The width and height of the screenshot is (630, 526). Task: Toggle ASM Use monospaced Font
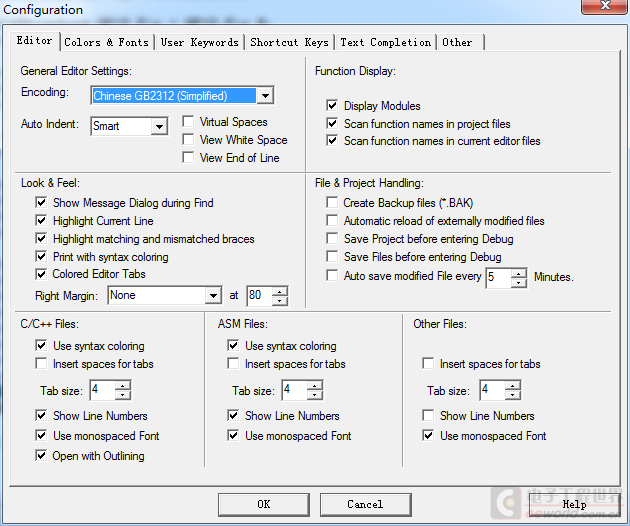pyautogui.click(x=233, y=436)
